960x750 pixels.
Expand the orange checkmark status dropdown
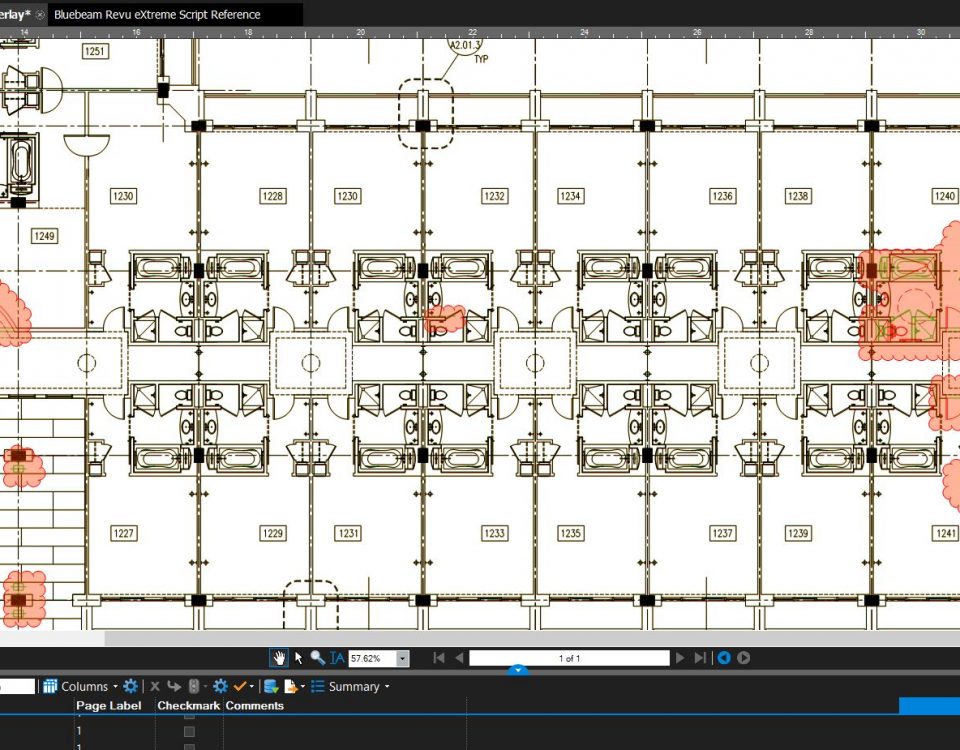252,687
